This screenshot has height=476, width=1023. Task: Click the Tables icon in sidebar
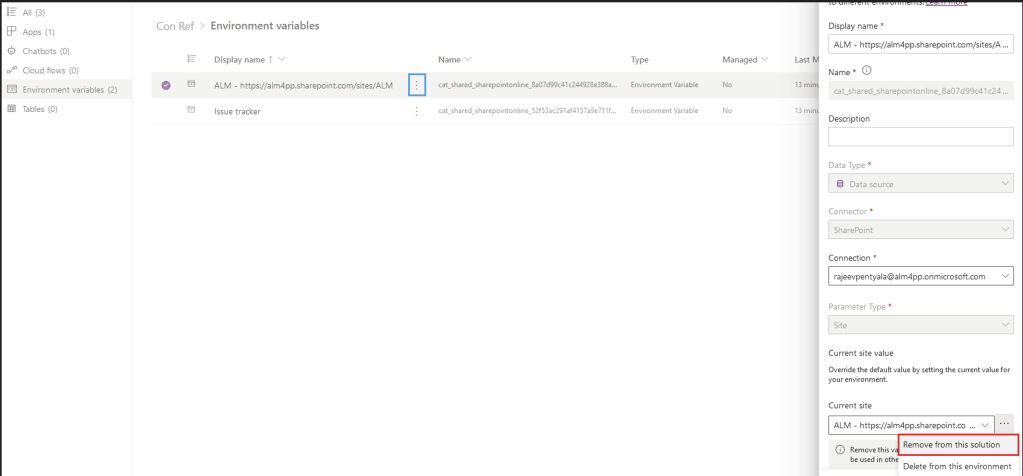coord(12,109)
